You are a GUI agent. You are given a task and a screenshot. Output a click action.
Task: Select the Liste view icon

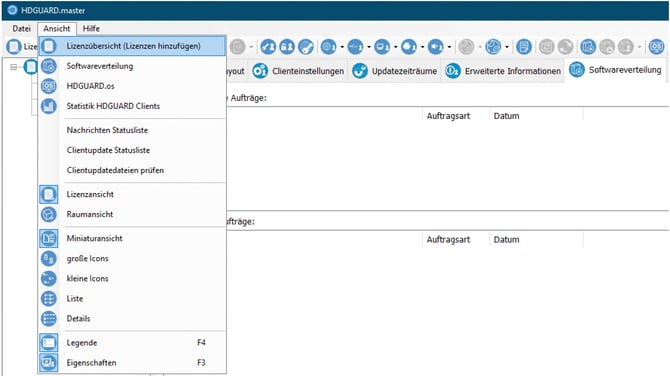click(49, 299)
